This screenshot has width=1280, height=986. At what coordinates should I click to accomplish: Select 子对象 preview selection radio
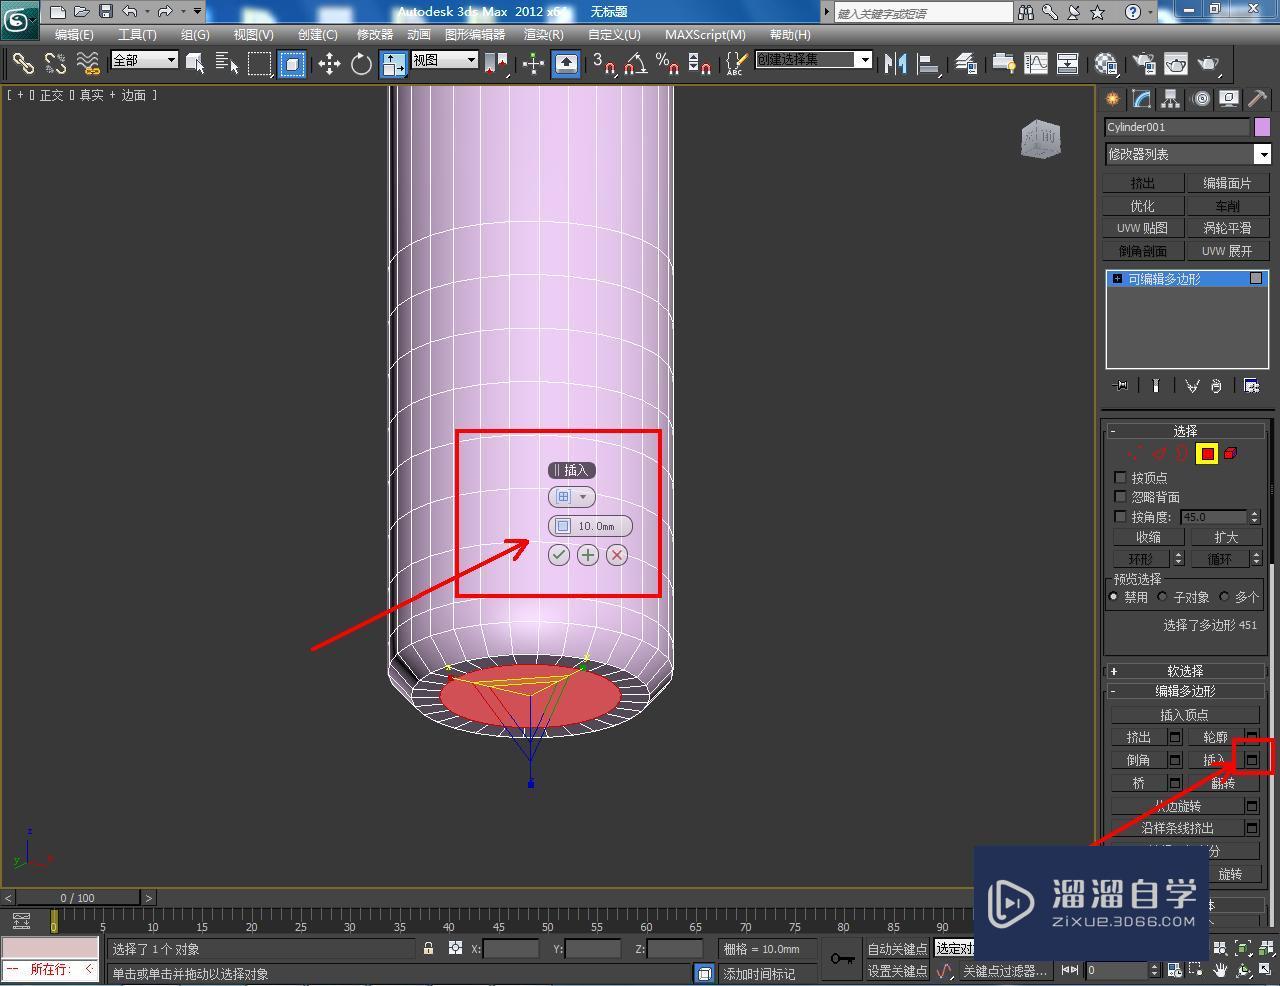1163,597
